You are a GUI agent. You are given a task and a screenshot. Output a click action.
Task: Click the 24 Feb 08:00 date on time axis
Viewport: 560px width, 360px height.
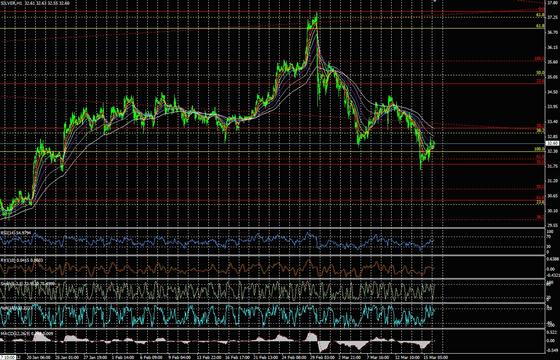291,357
